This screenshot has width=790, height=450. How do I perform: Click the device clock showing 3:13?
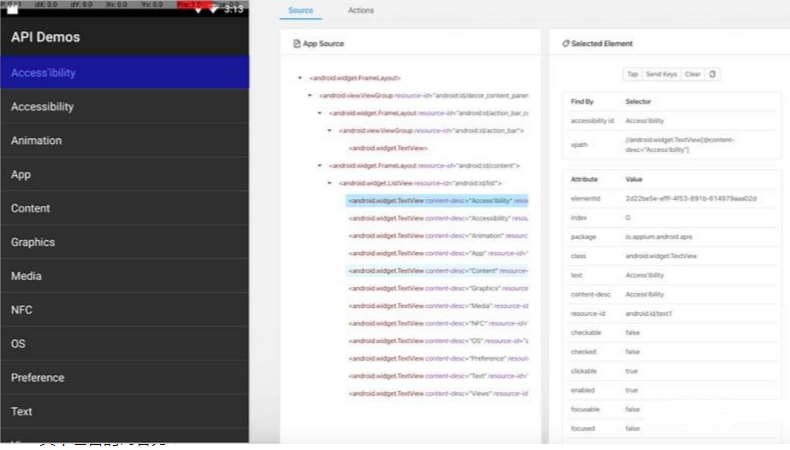point(233,9)
